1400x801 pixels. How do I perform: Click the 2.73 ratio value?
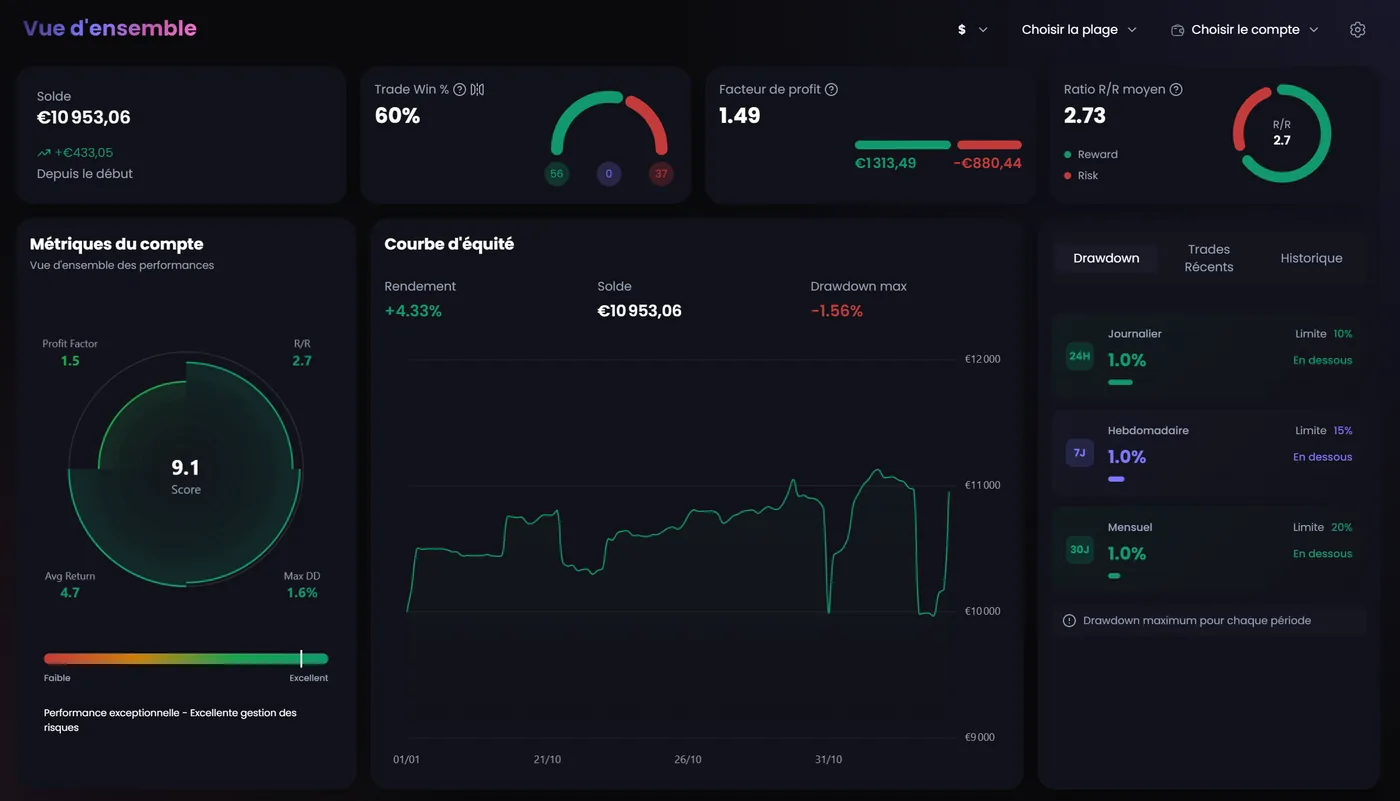click(x=1085, y=116)
